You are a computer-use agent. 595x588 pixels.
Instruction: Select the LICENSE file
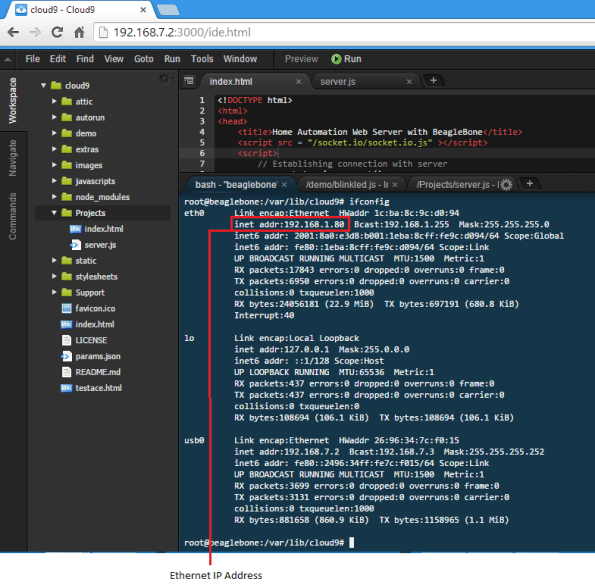(x=91, y=340)
